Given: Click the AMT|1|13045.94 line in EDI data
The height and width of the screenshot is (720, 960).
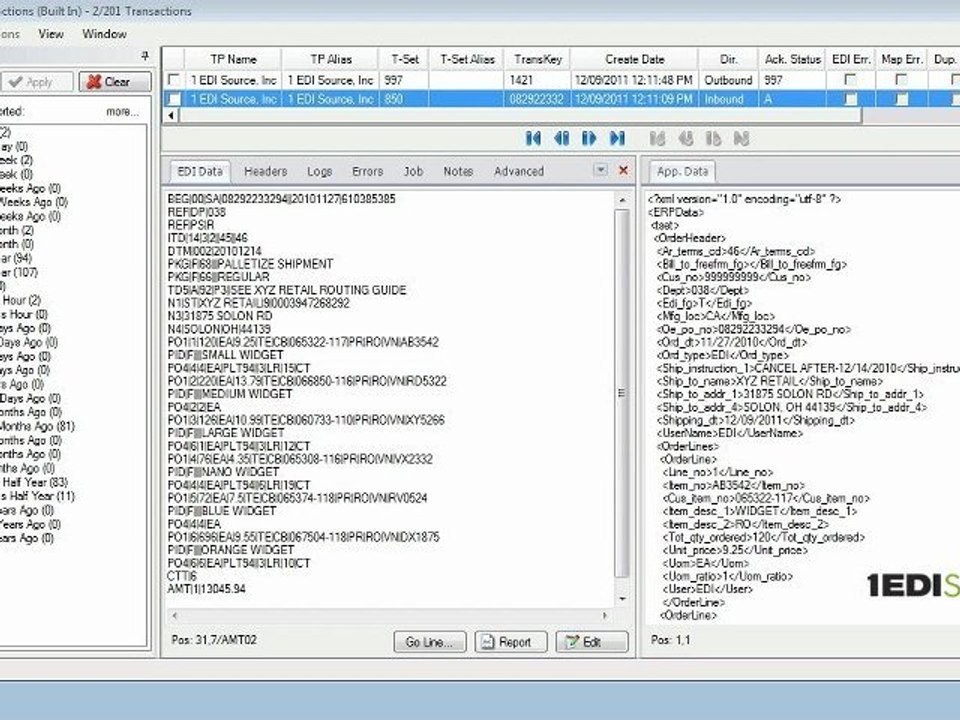Looking at the screenshot, I should coord(206,589).
